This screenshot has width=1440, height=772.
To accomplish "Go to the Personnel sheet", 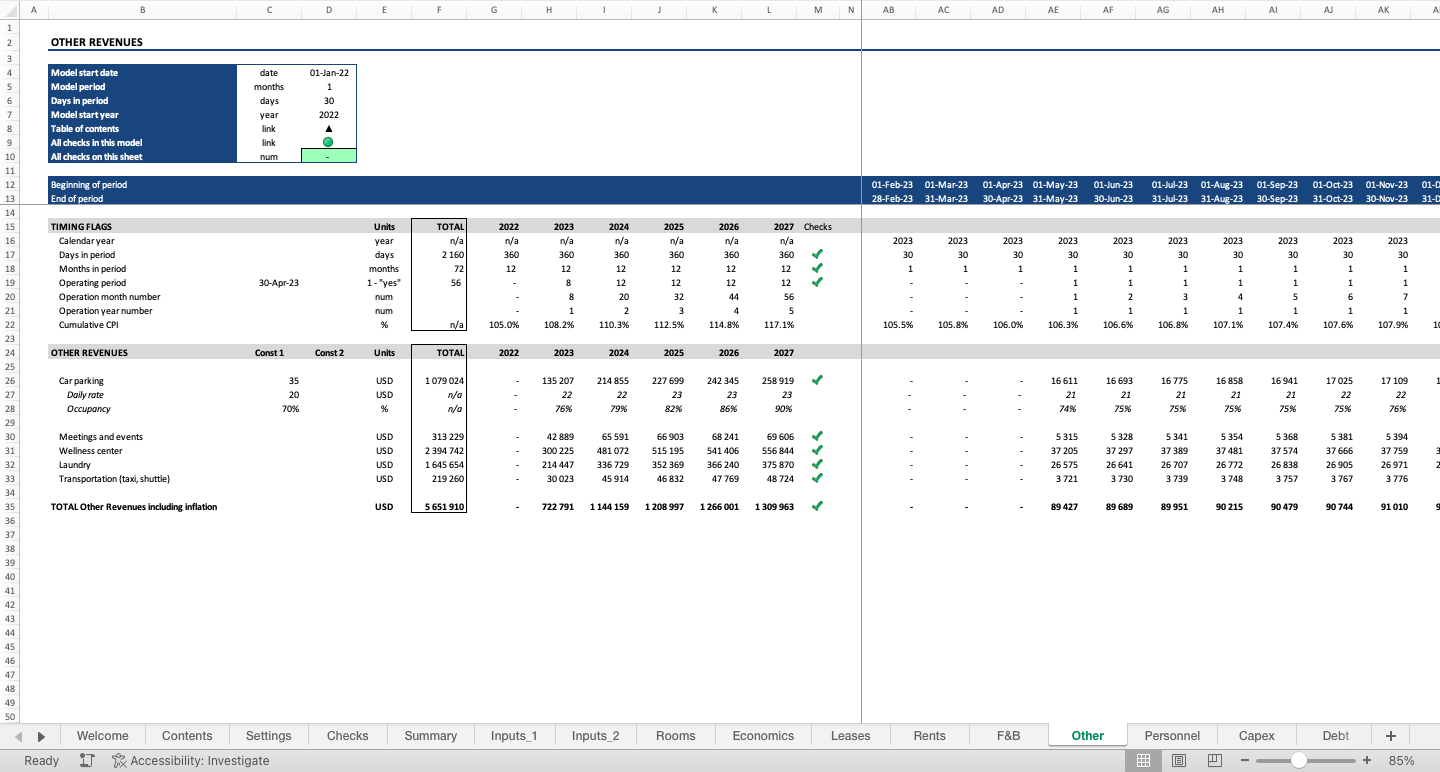I will coord(1172,735).
